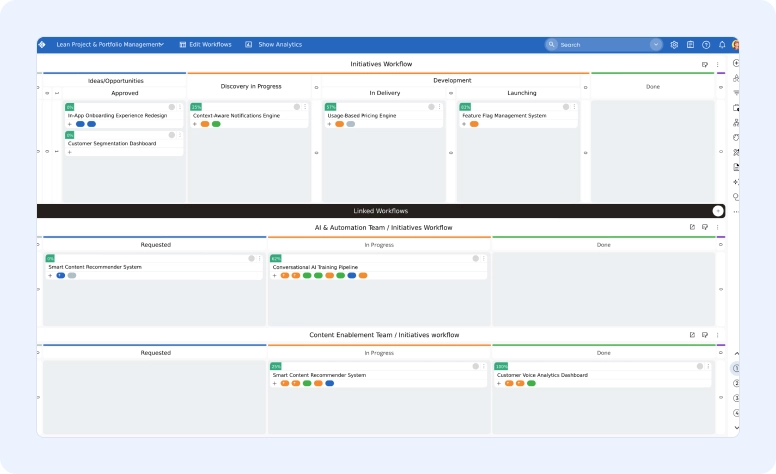Open the search options dropdown arrow
The image size is (776, 474).
point(656,45)
